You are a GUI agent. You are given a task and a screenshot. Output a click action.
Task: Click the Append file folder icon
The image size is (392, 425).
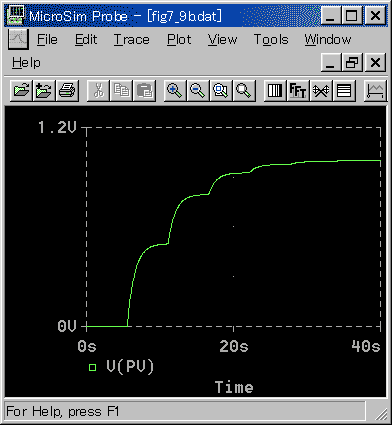pyautogui.click(x=44, y=90)
